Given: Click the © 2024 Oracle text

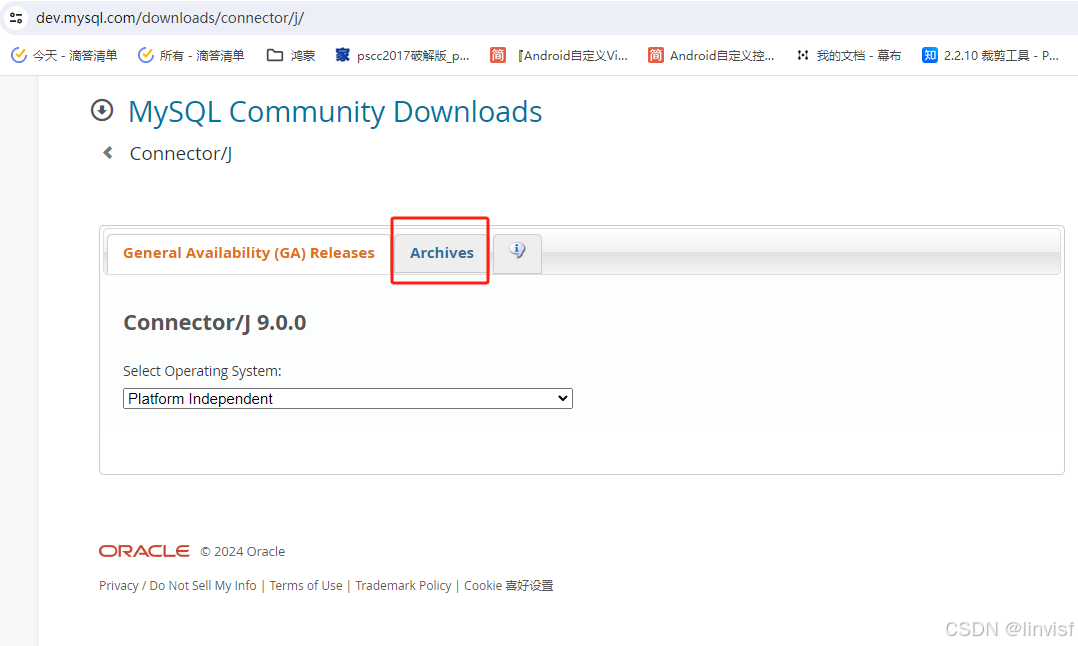Looking at the screenshot, I should (x=243, y=552).
